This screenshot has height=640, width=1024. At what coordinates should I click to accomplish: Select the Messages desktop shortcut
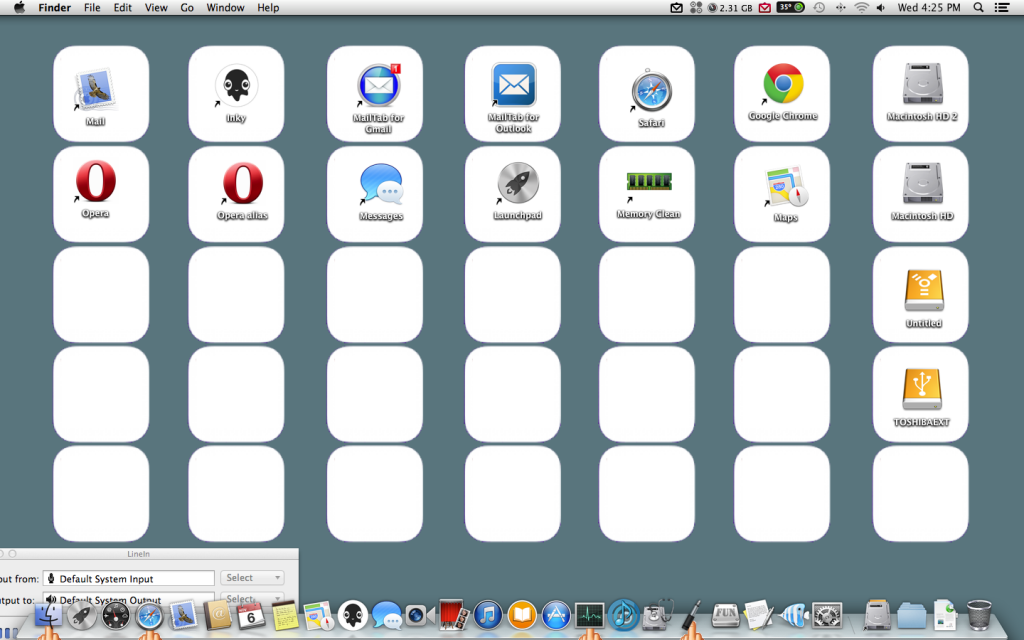click(381, 184)
